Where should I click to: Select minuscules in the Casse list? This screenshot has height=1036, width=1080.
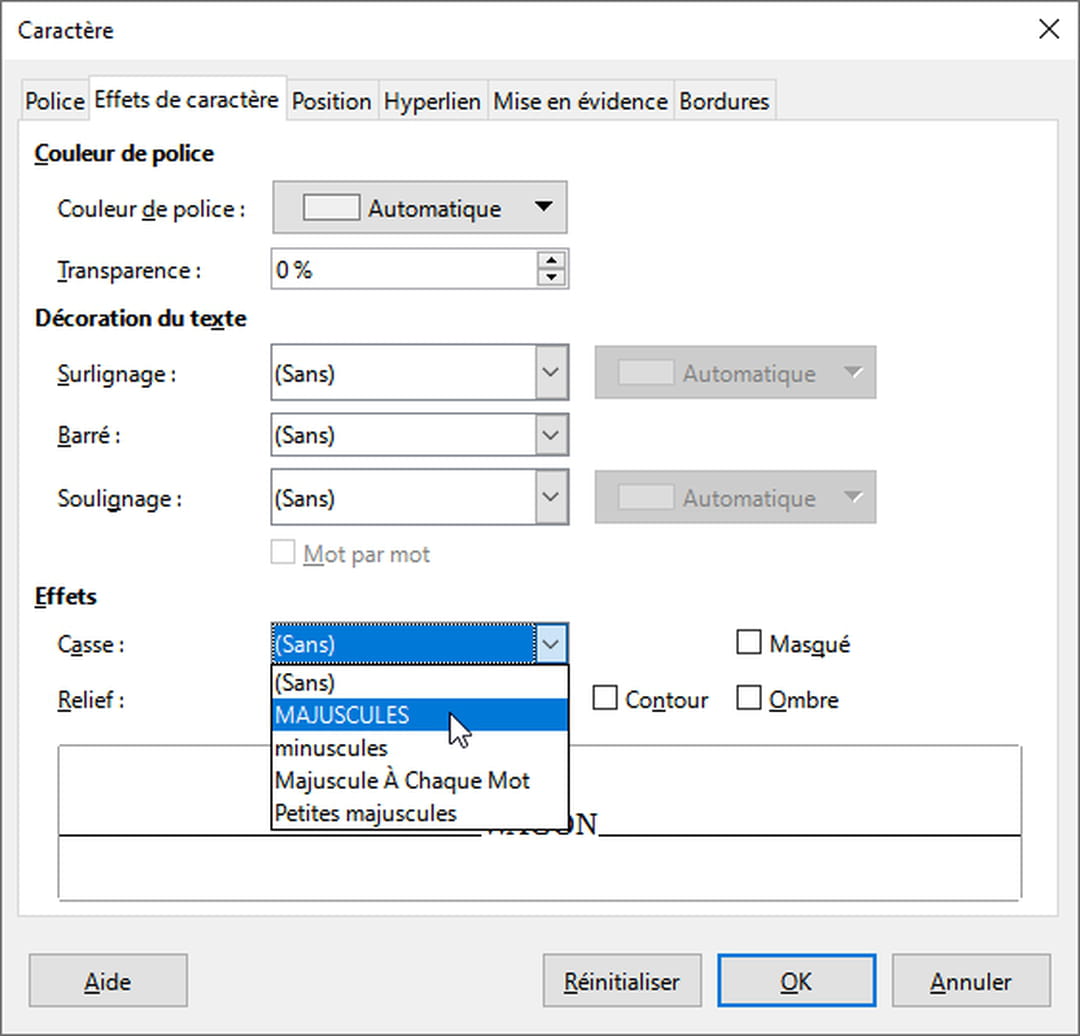click(x=331, y=748)
